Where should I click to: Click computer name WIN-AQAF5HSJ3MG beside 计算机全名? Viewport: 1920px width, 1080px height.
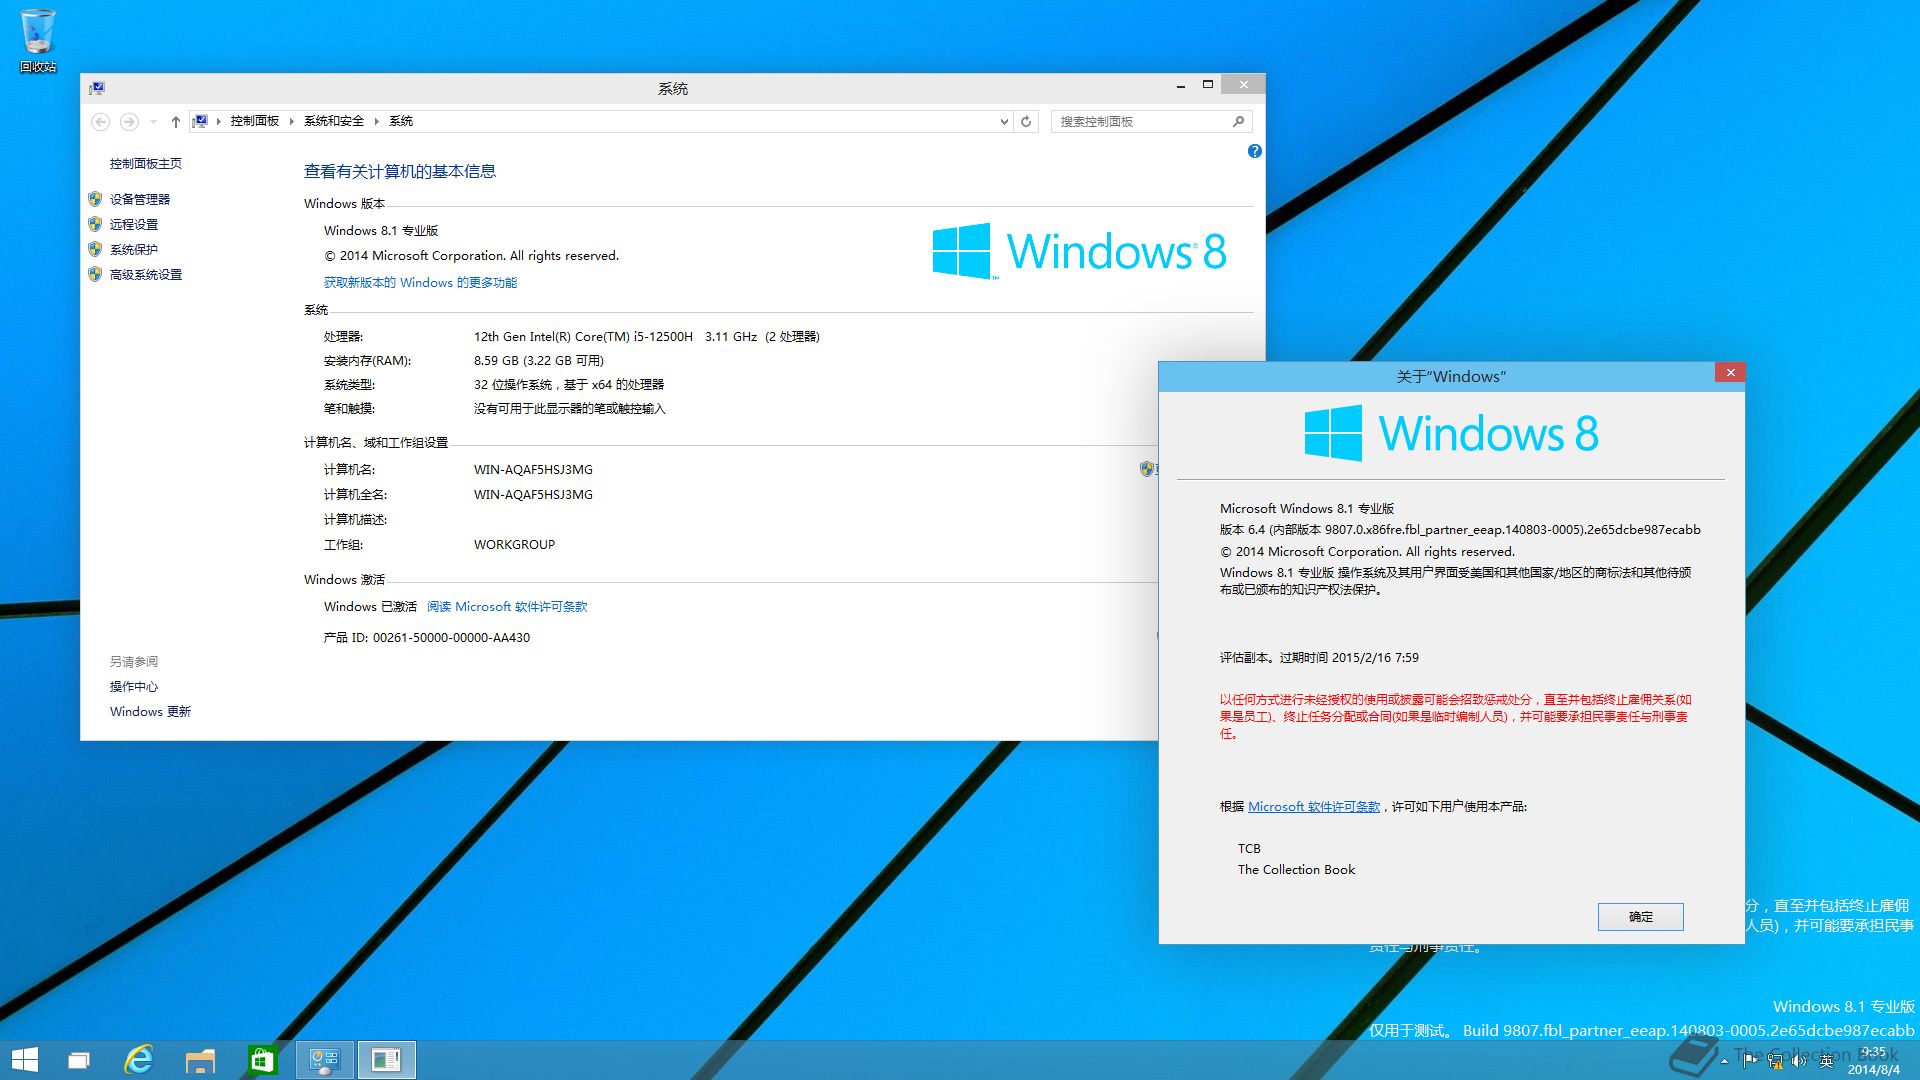533,494
